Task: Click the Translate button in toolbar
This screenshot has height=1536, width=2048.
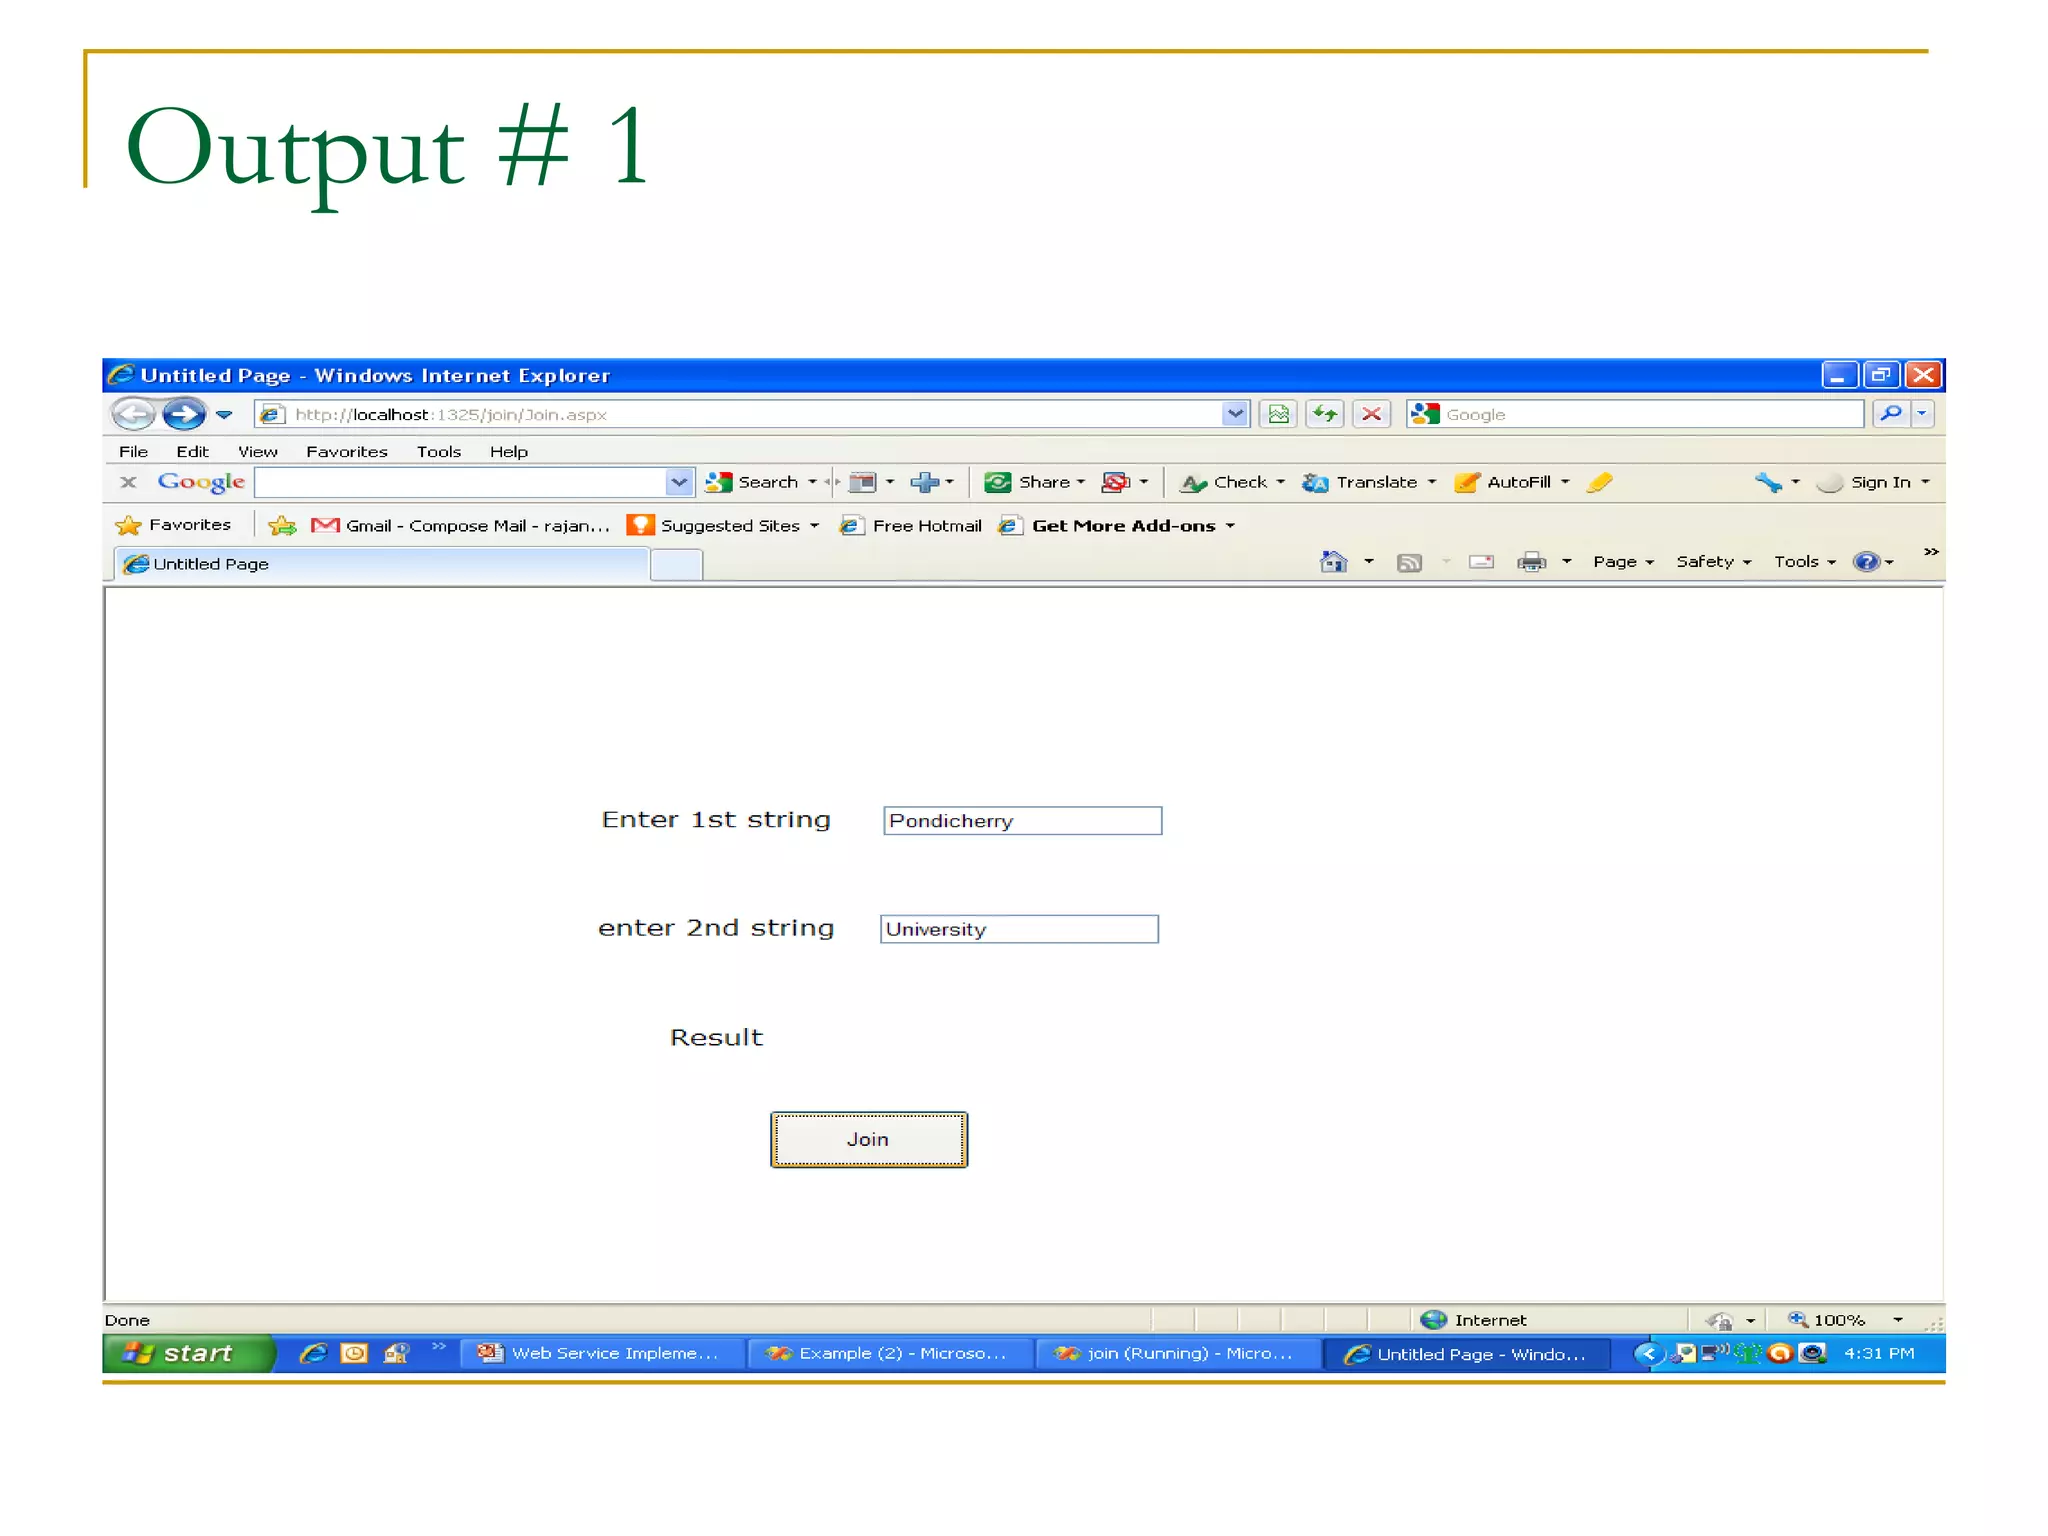Action: click(1368, 482)
